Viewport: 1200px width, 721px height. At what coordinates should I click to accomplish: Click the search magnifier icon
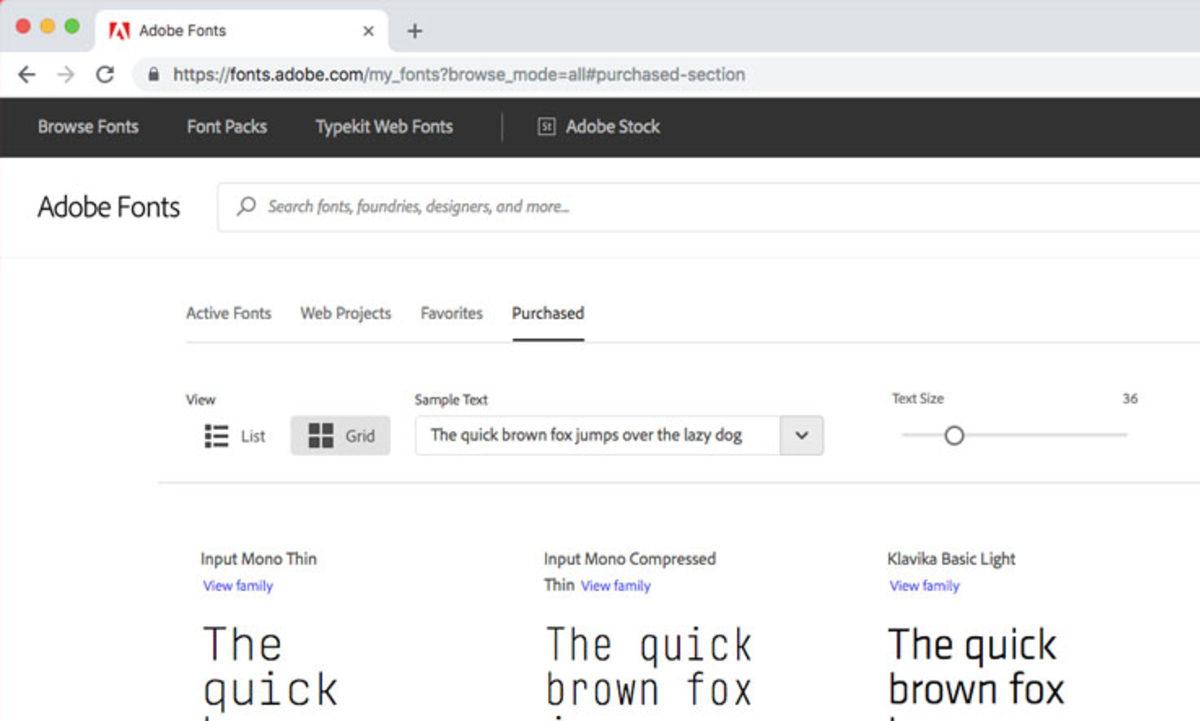246,207
